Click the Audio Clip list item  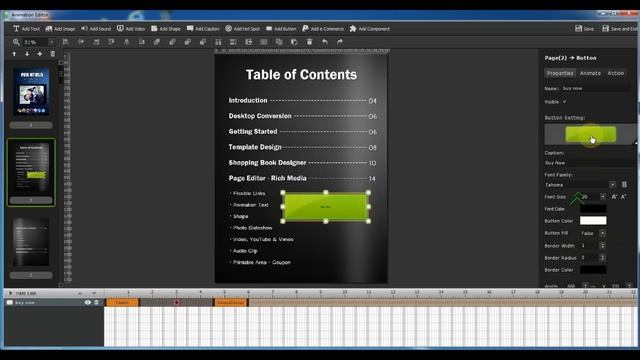(x=245, y=251)
